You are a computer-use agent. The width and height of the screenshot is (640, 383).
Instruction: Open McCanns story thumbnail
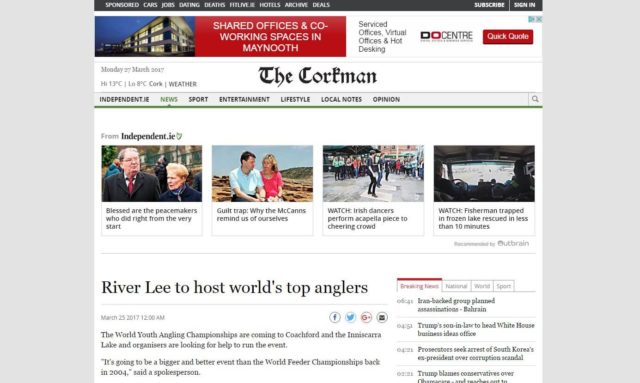(x=262, y=174)
